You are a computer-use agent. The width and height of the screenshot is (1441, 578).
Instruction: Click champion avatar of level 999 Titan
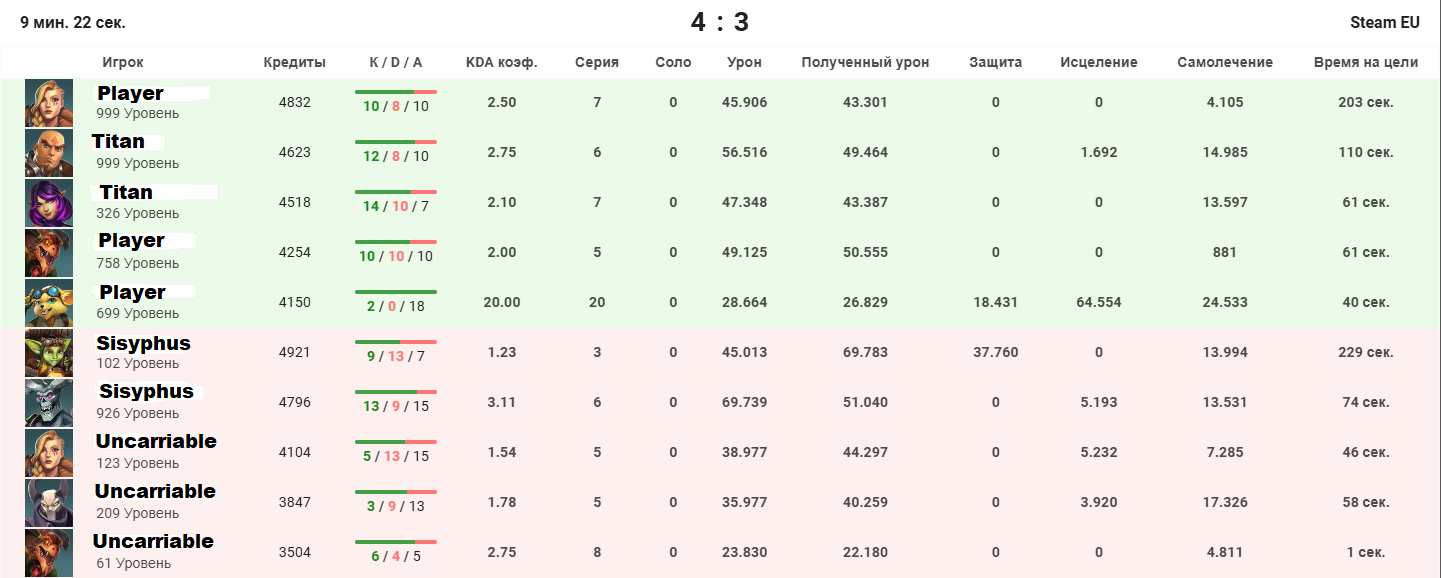point(49,153)
